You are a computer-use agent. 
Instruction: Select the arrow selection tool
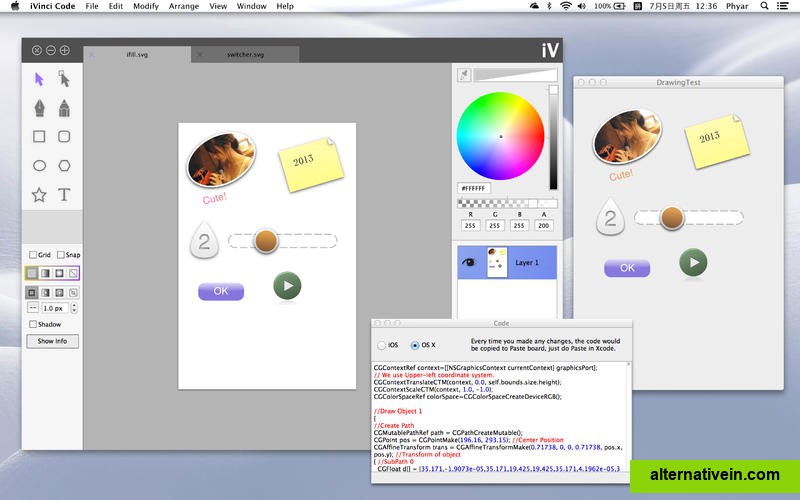coord(40,79)
